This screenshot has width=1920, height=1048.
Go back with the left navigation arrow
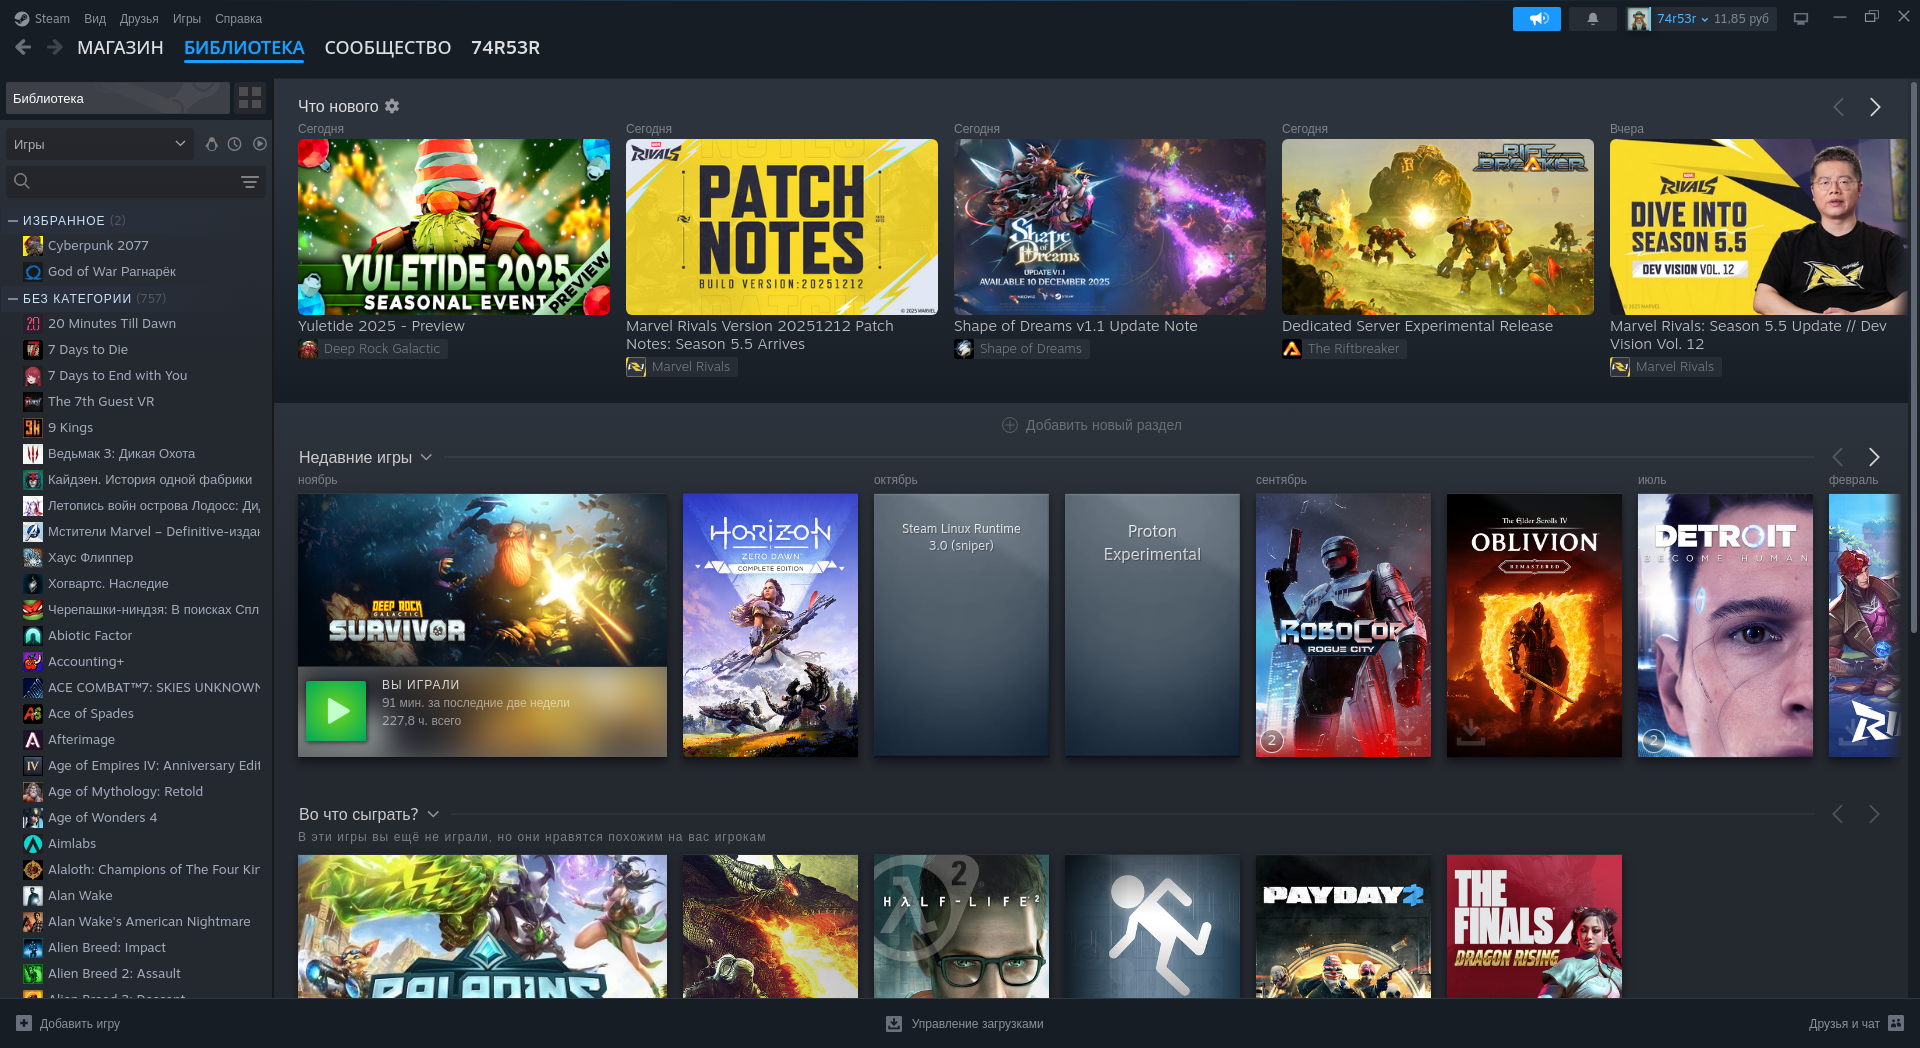coord(24,47)
